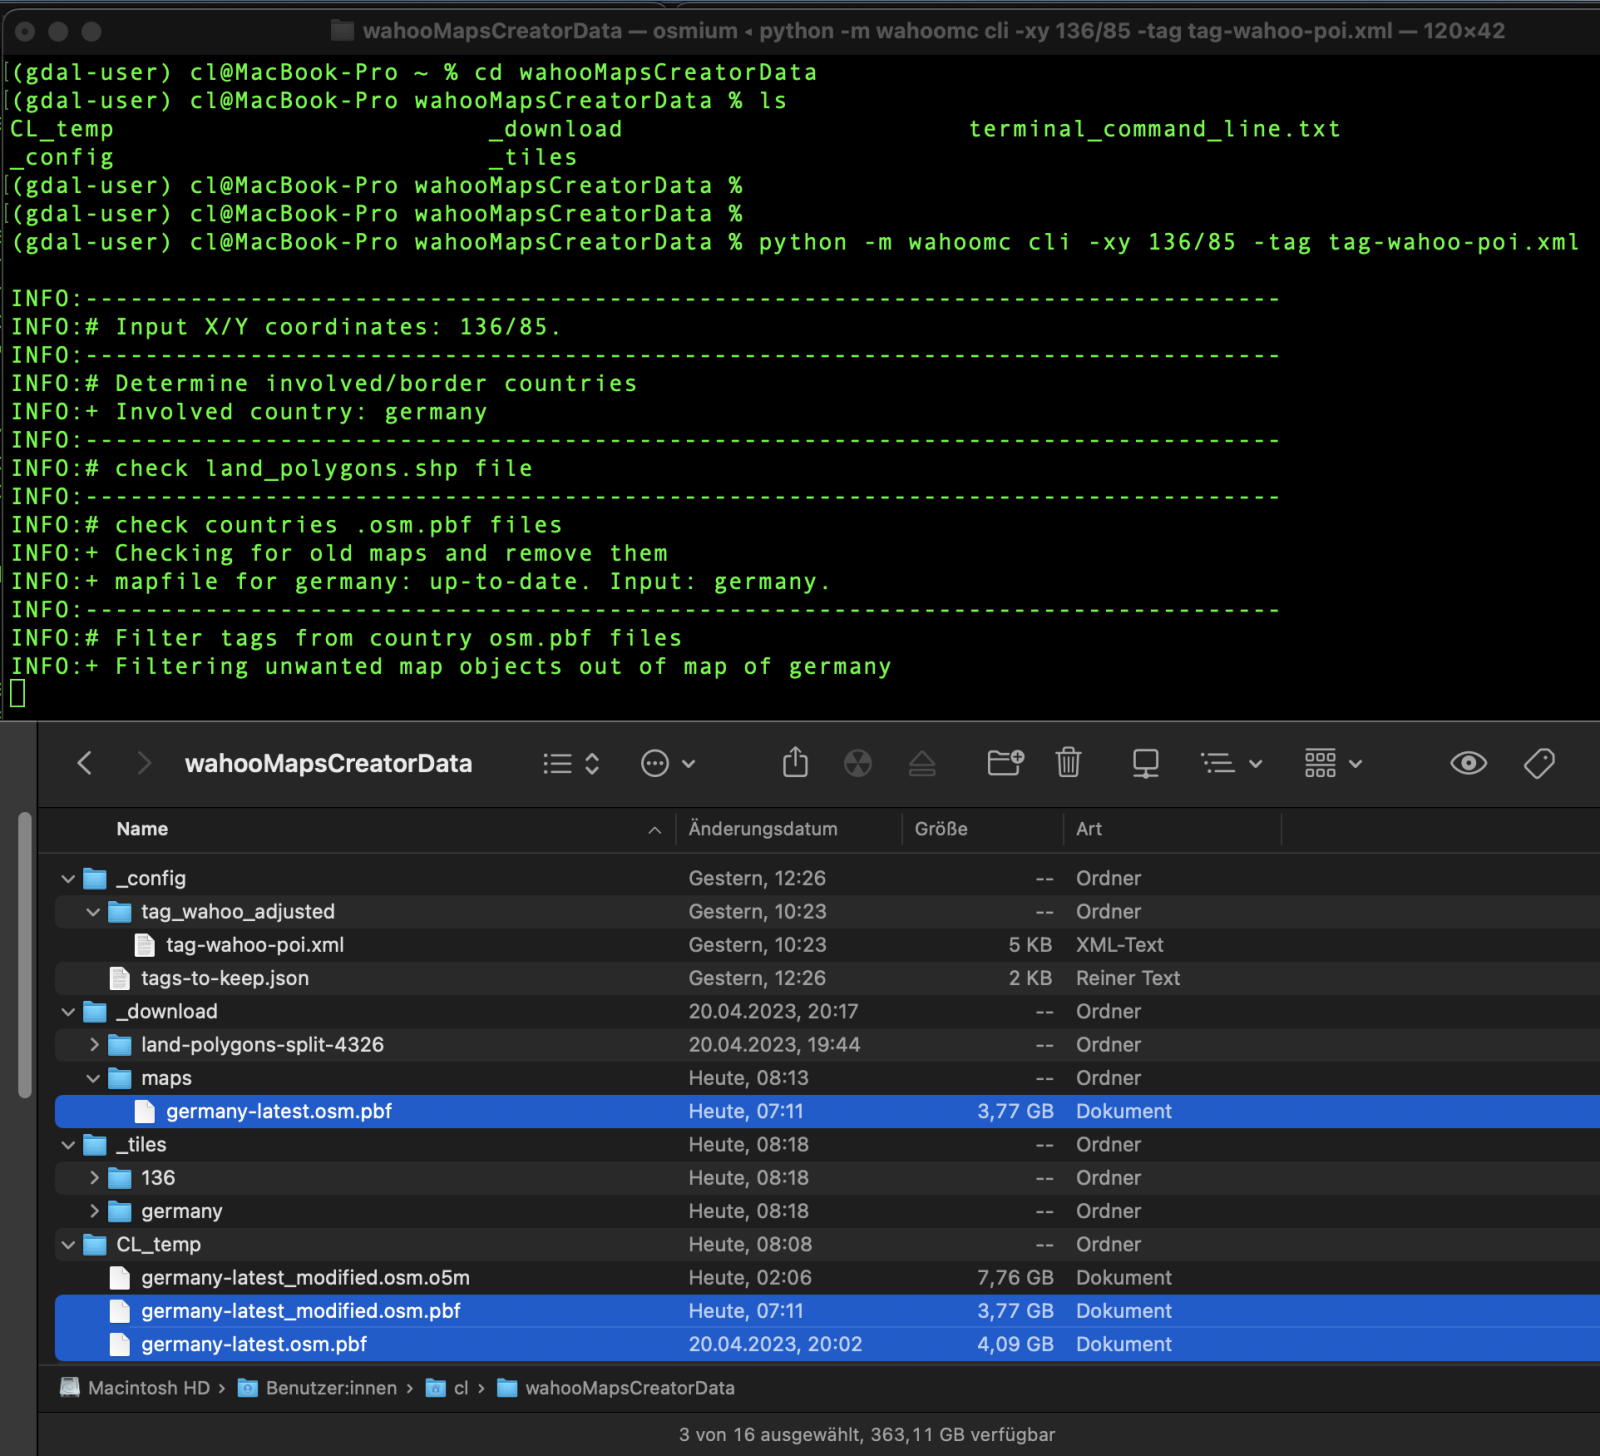
Task: Sort by Änderungsdatum column header
Action: click(x=763, y=829)
